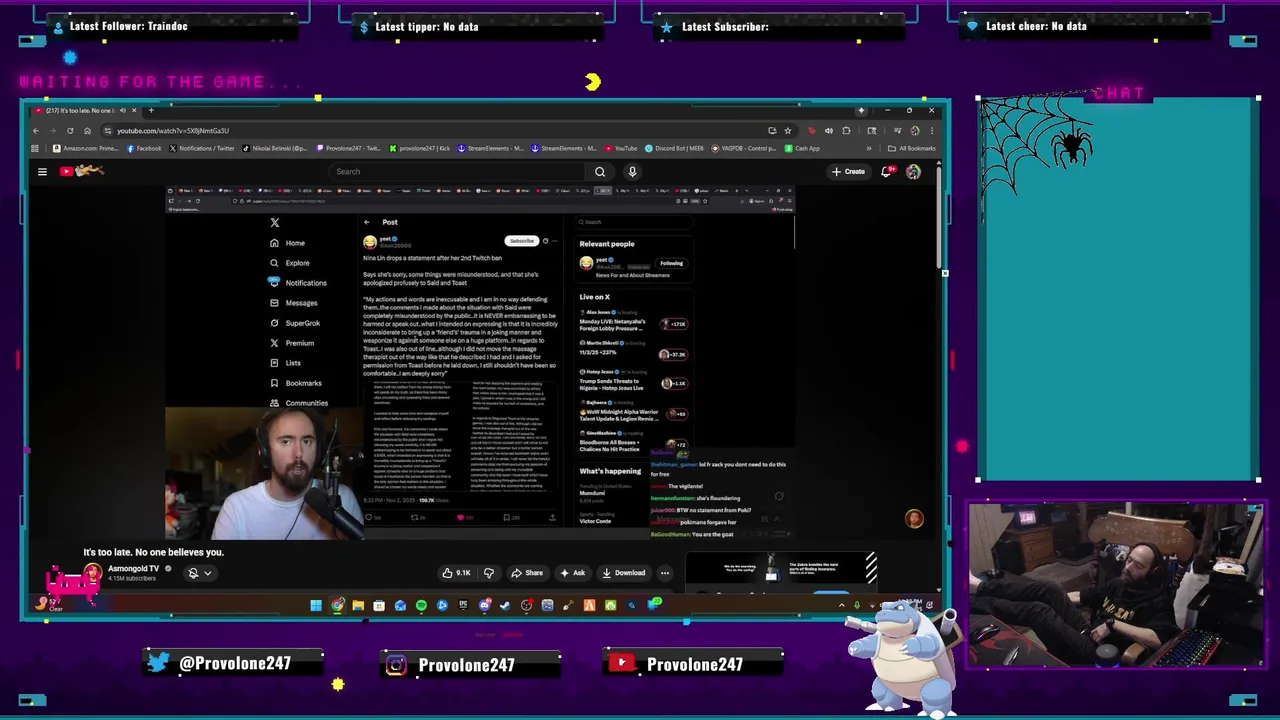Image resolution: width=1280 pixels, height=720 pixels.
Task: Open the provolone247 | Kick bookmark
Action: (420, 148)
